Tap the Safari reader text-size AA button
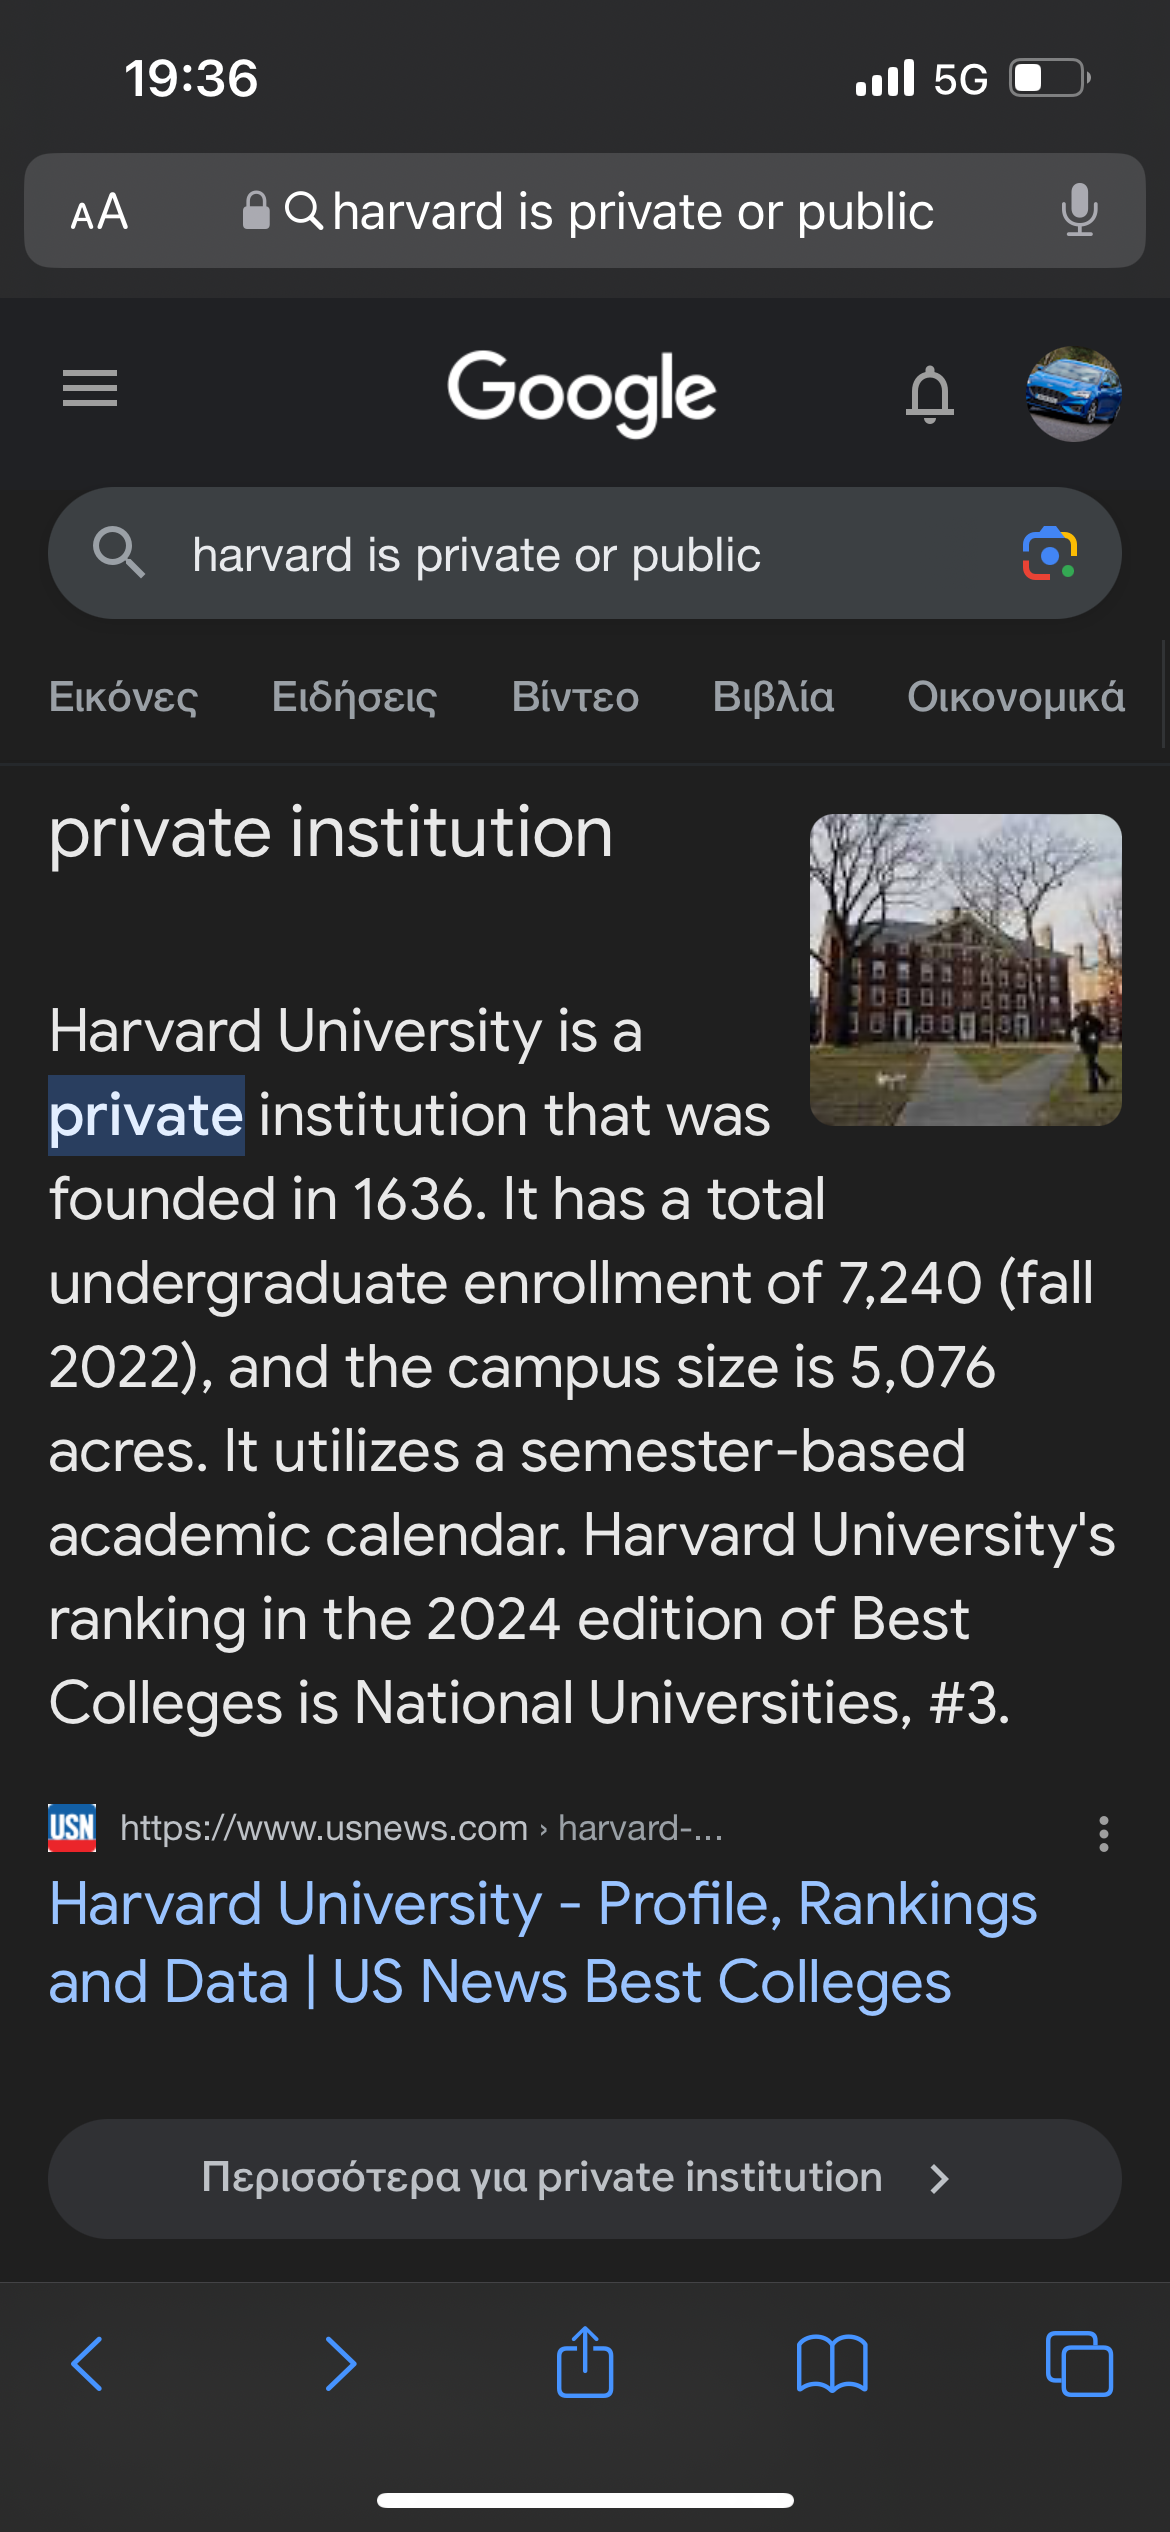The image size is (1170, 2532). [99, 212]
